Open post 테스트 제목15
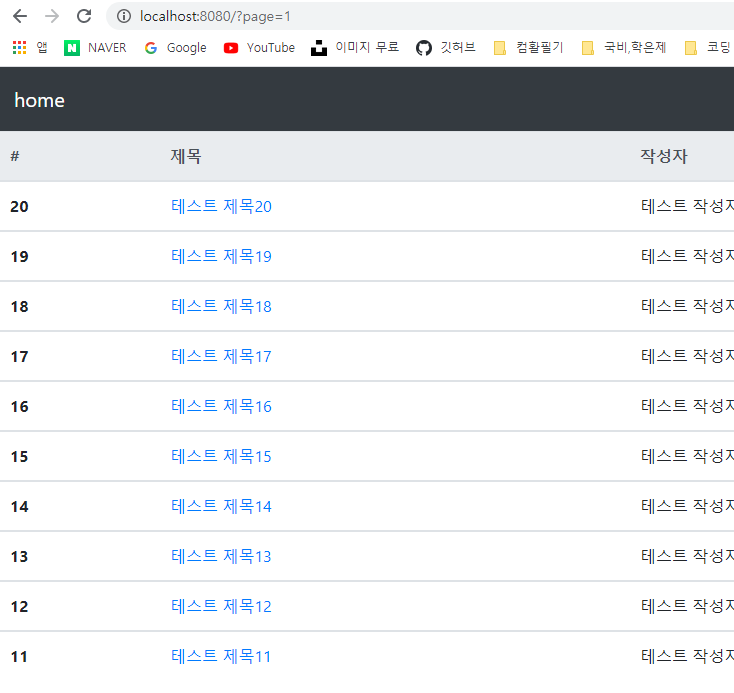Viewport: 734px width, 693px height. (x=221, y=457)
